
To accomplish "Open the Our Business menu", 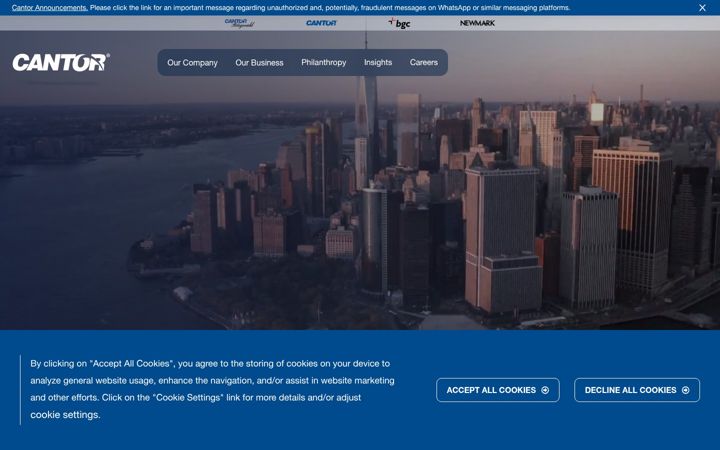I will 259,62.
